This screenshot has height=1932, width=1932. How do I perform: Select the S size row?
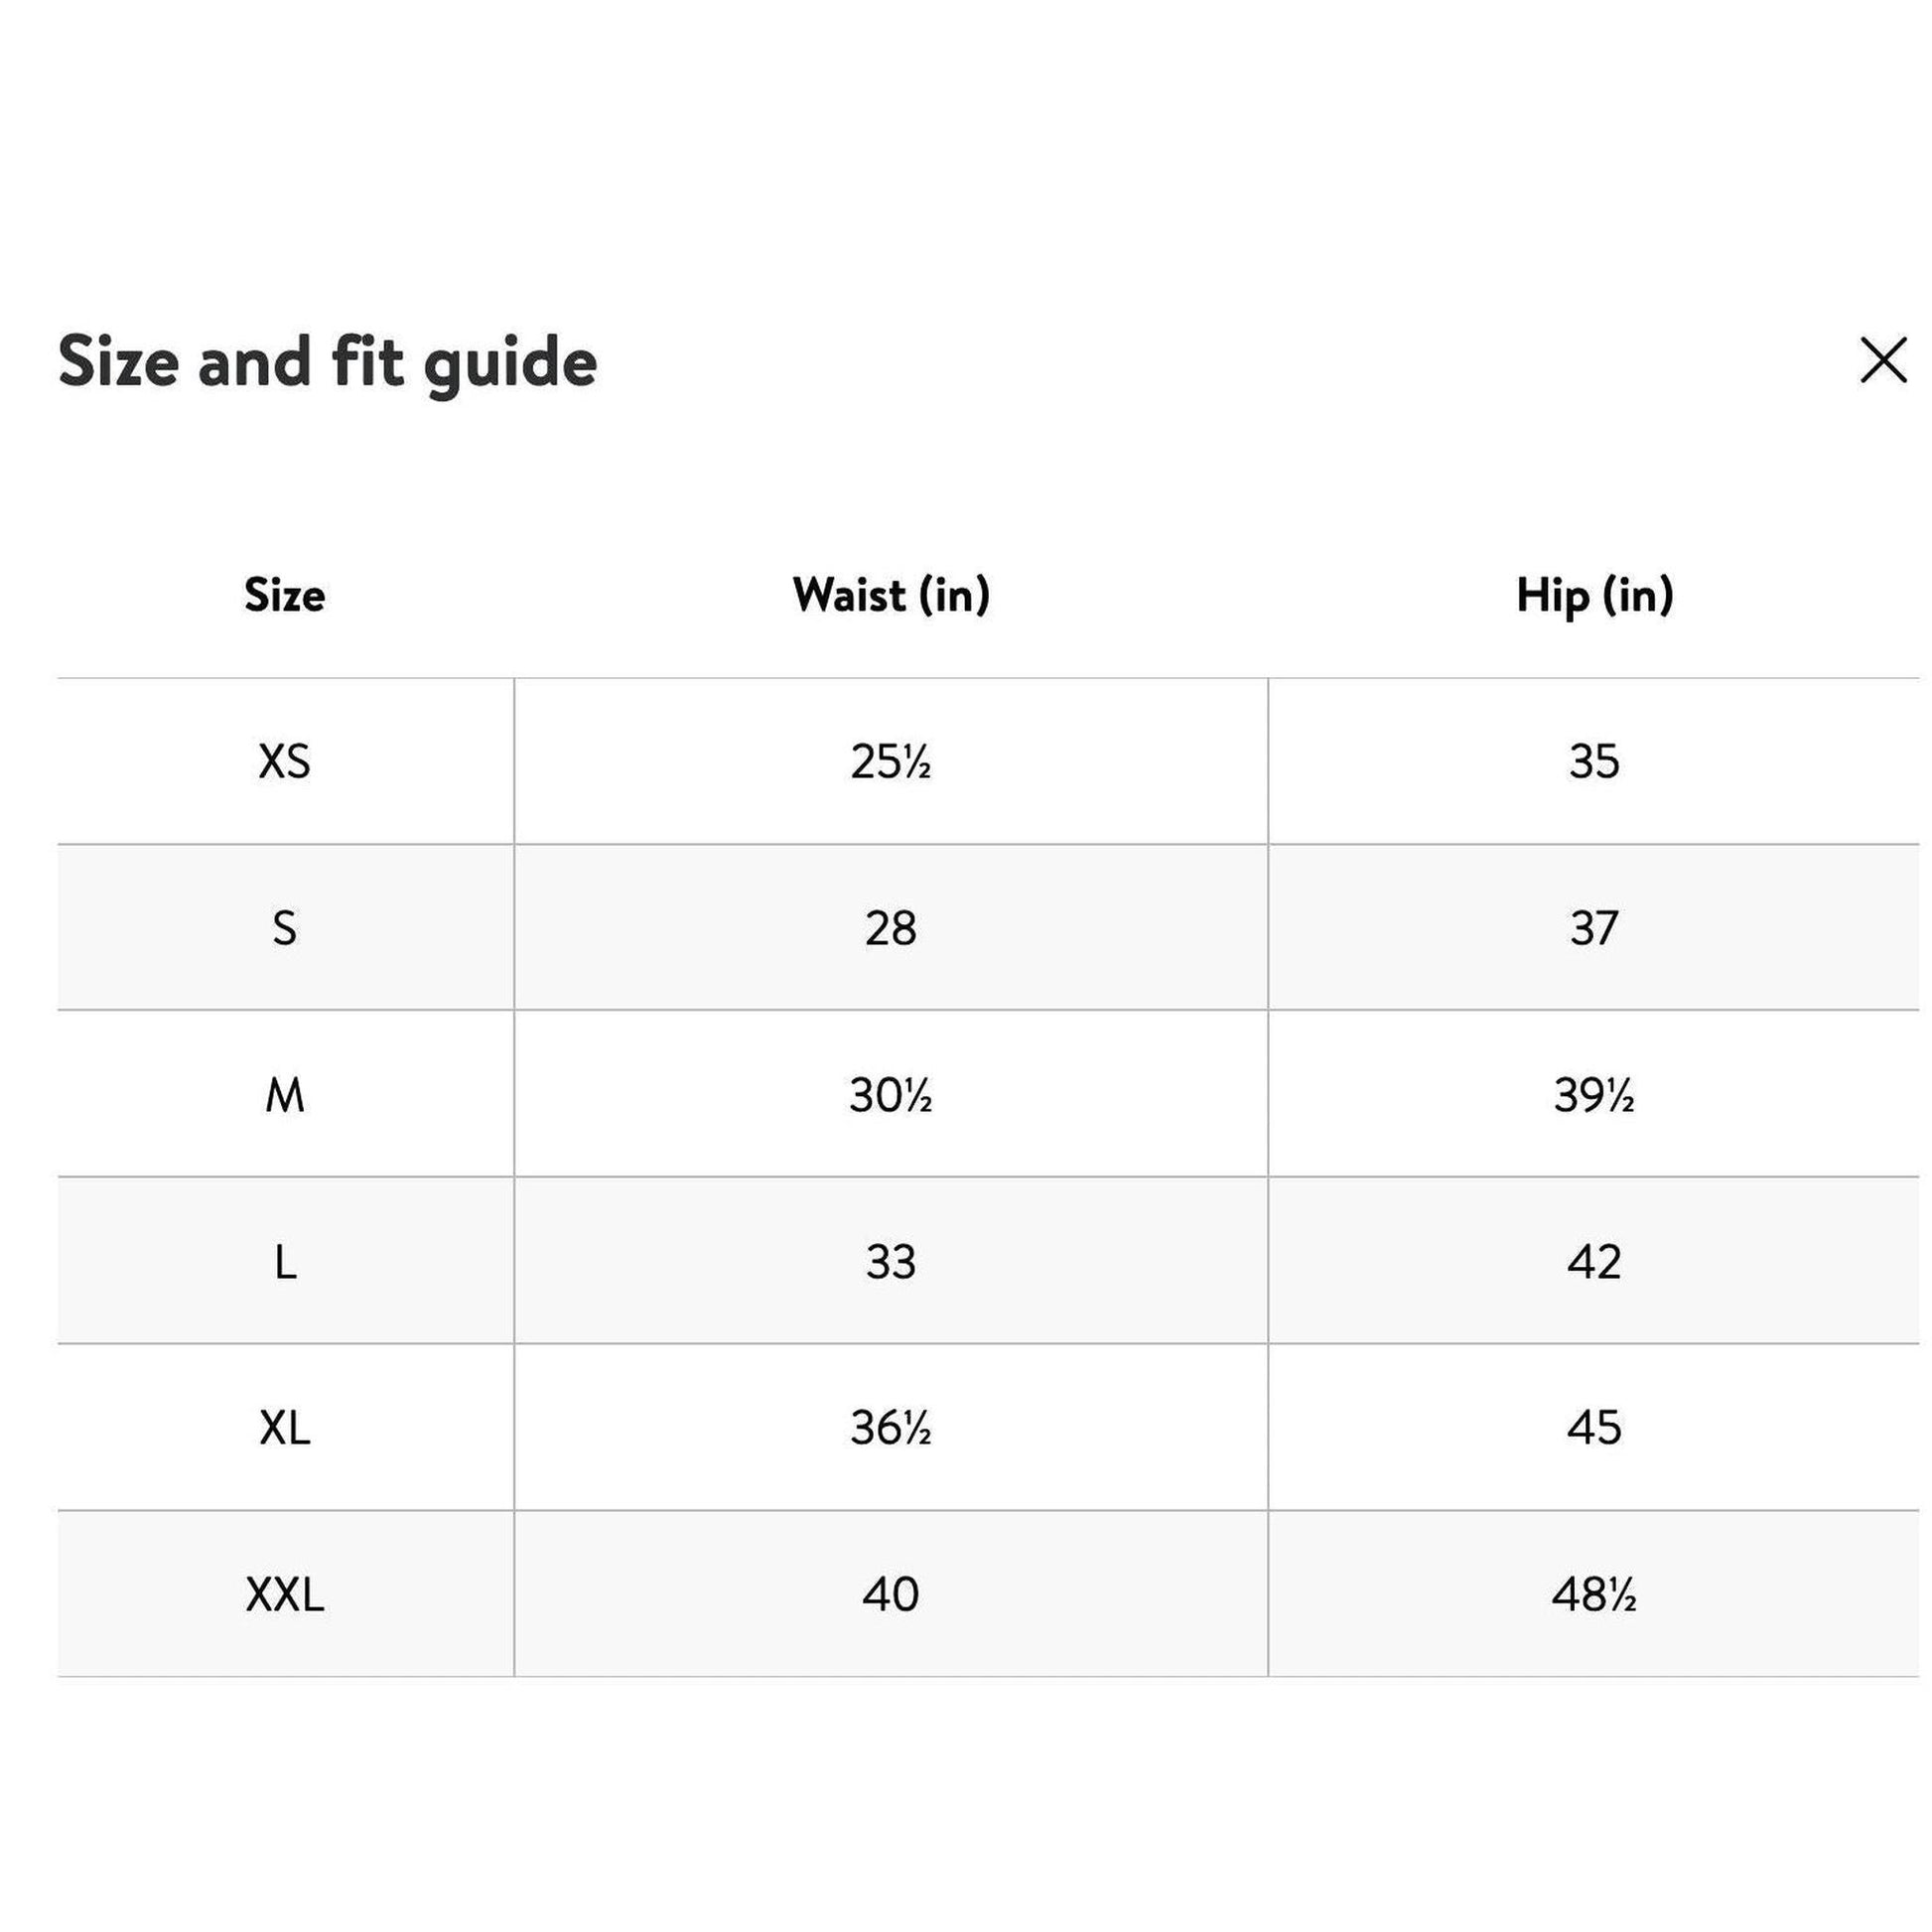point(283,929)
